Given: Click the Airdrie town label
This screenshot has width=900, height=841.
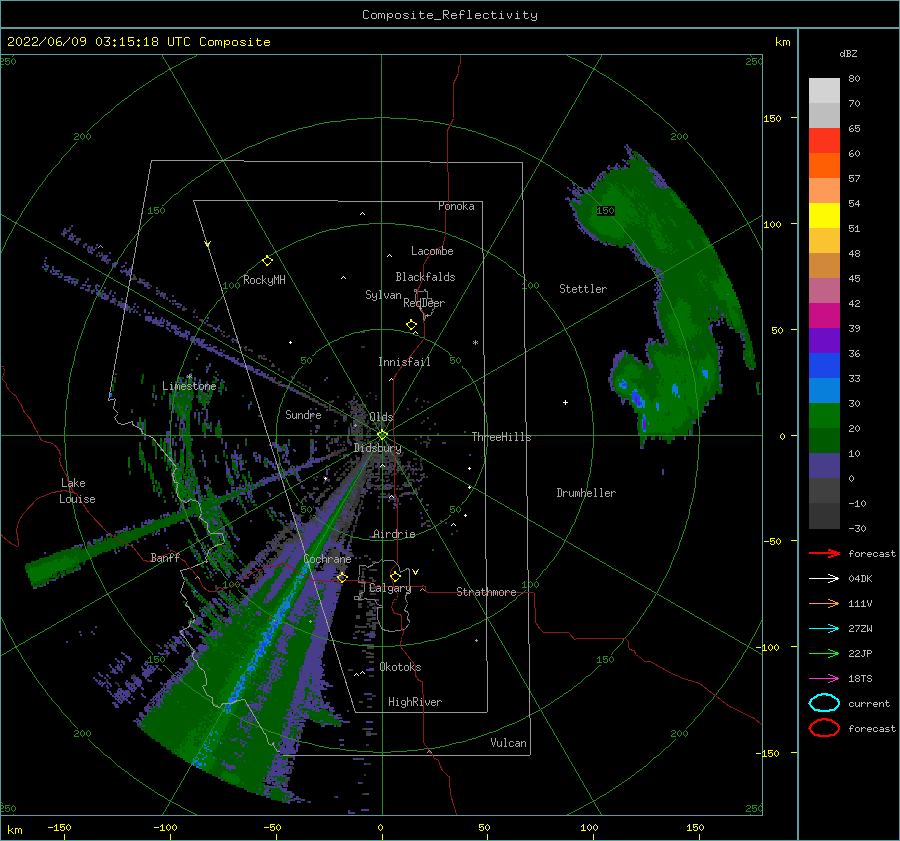Looking at the screenshot, I should (394, 534).
